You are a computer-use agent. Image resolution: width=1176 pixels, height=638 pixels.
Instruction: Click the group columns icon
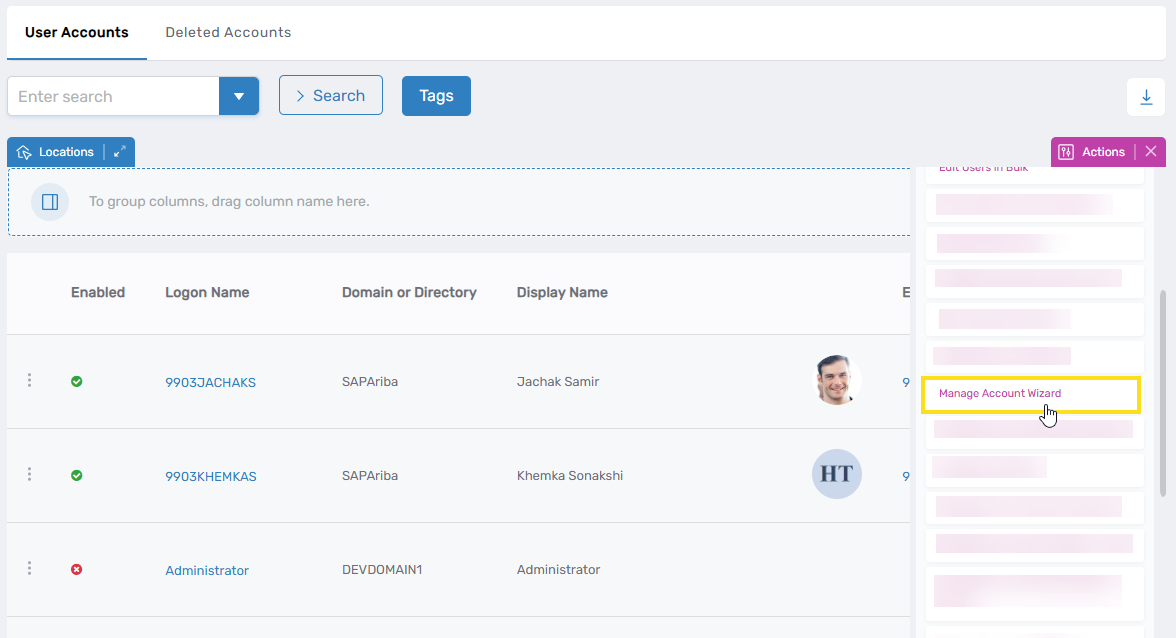[50, 201]
